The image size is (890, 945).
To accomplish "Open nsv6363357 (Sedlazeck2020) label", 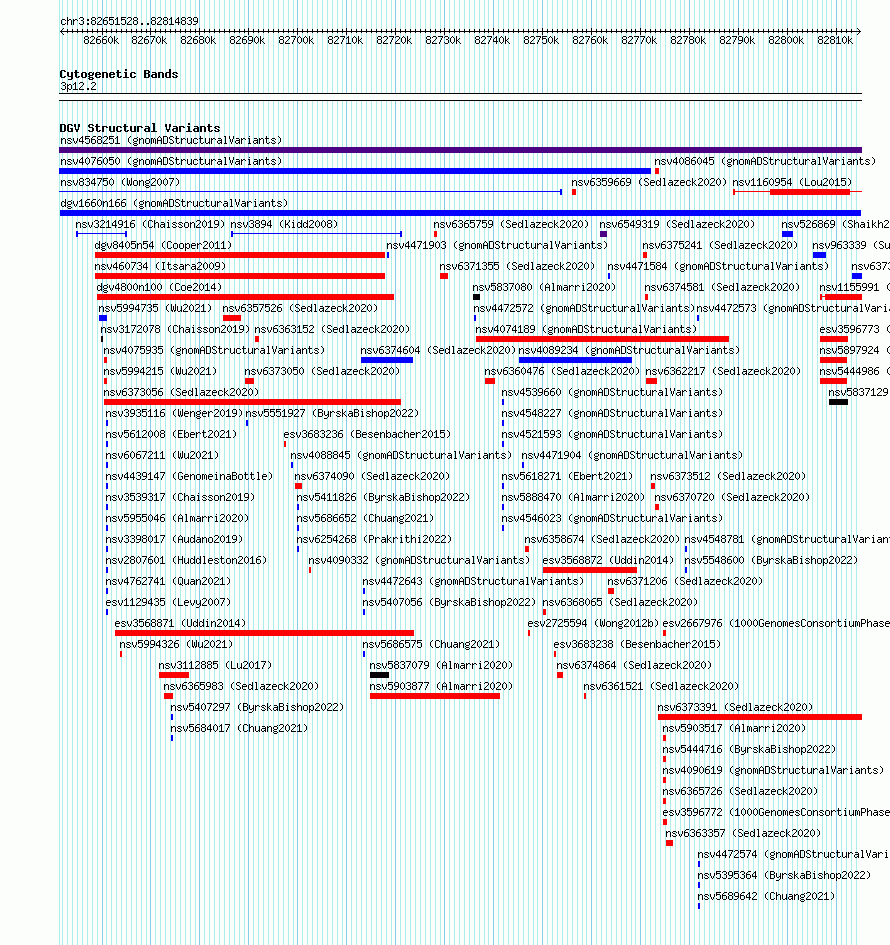I will point(743,833).
